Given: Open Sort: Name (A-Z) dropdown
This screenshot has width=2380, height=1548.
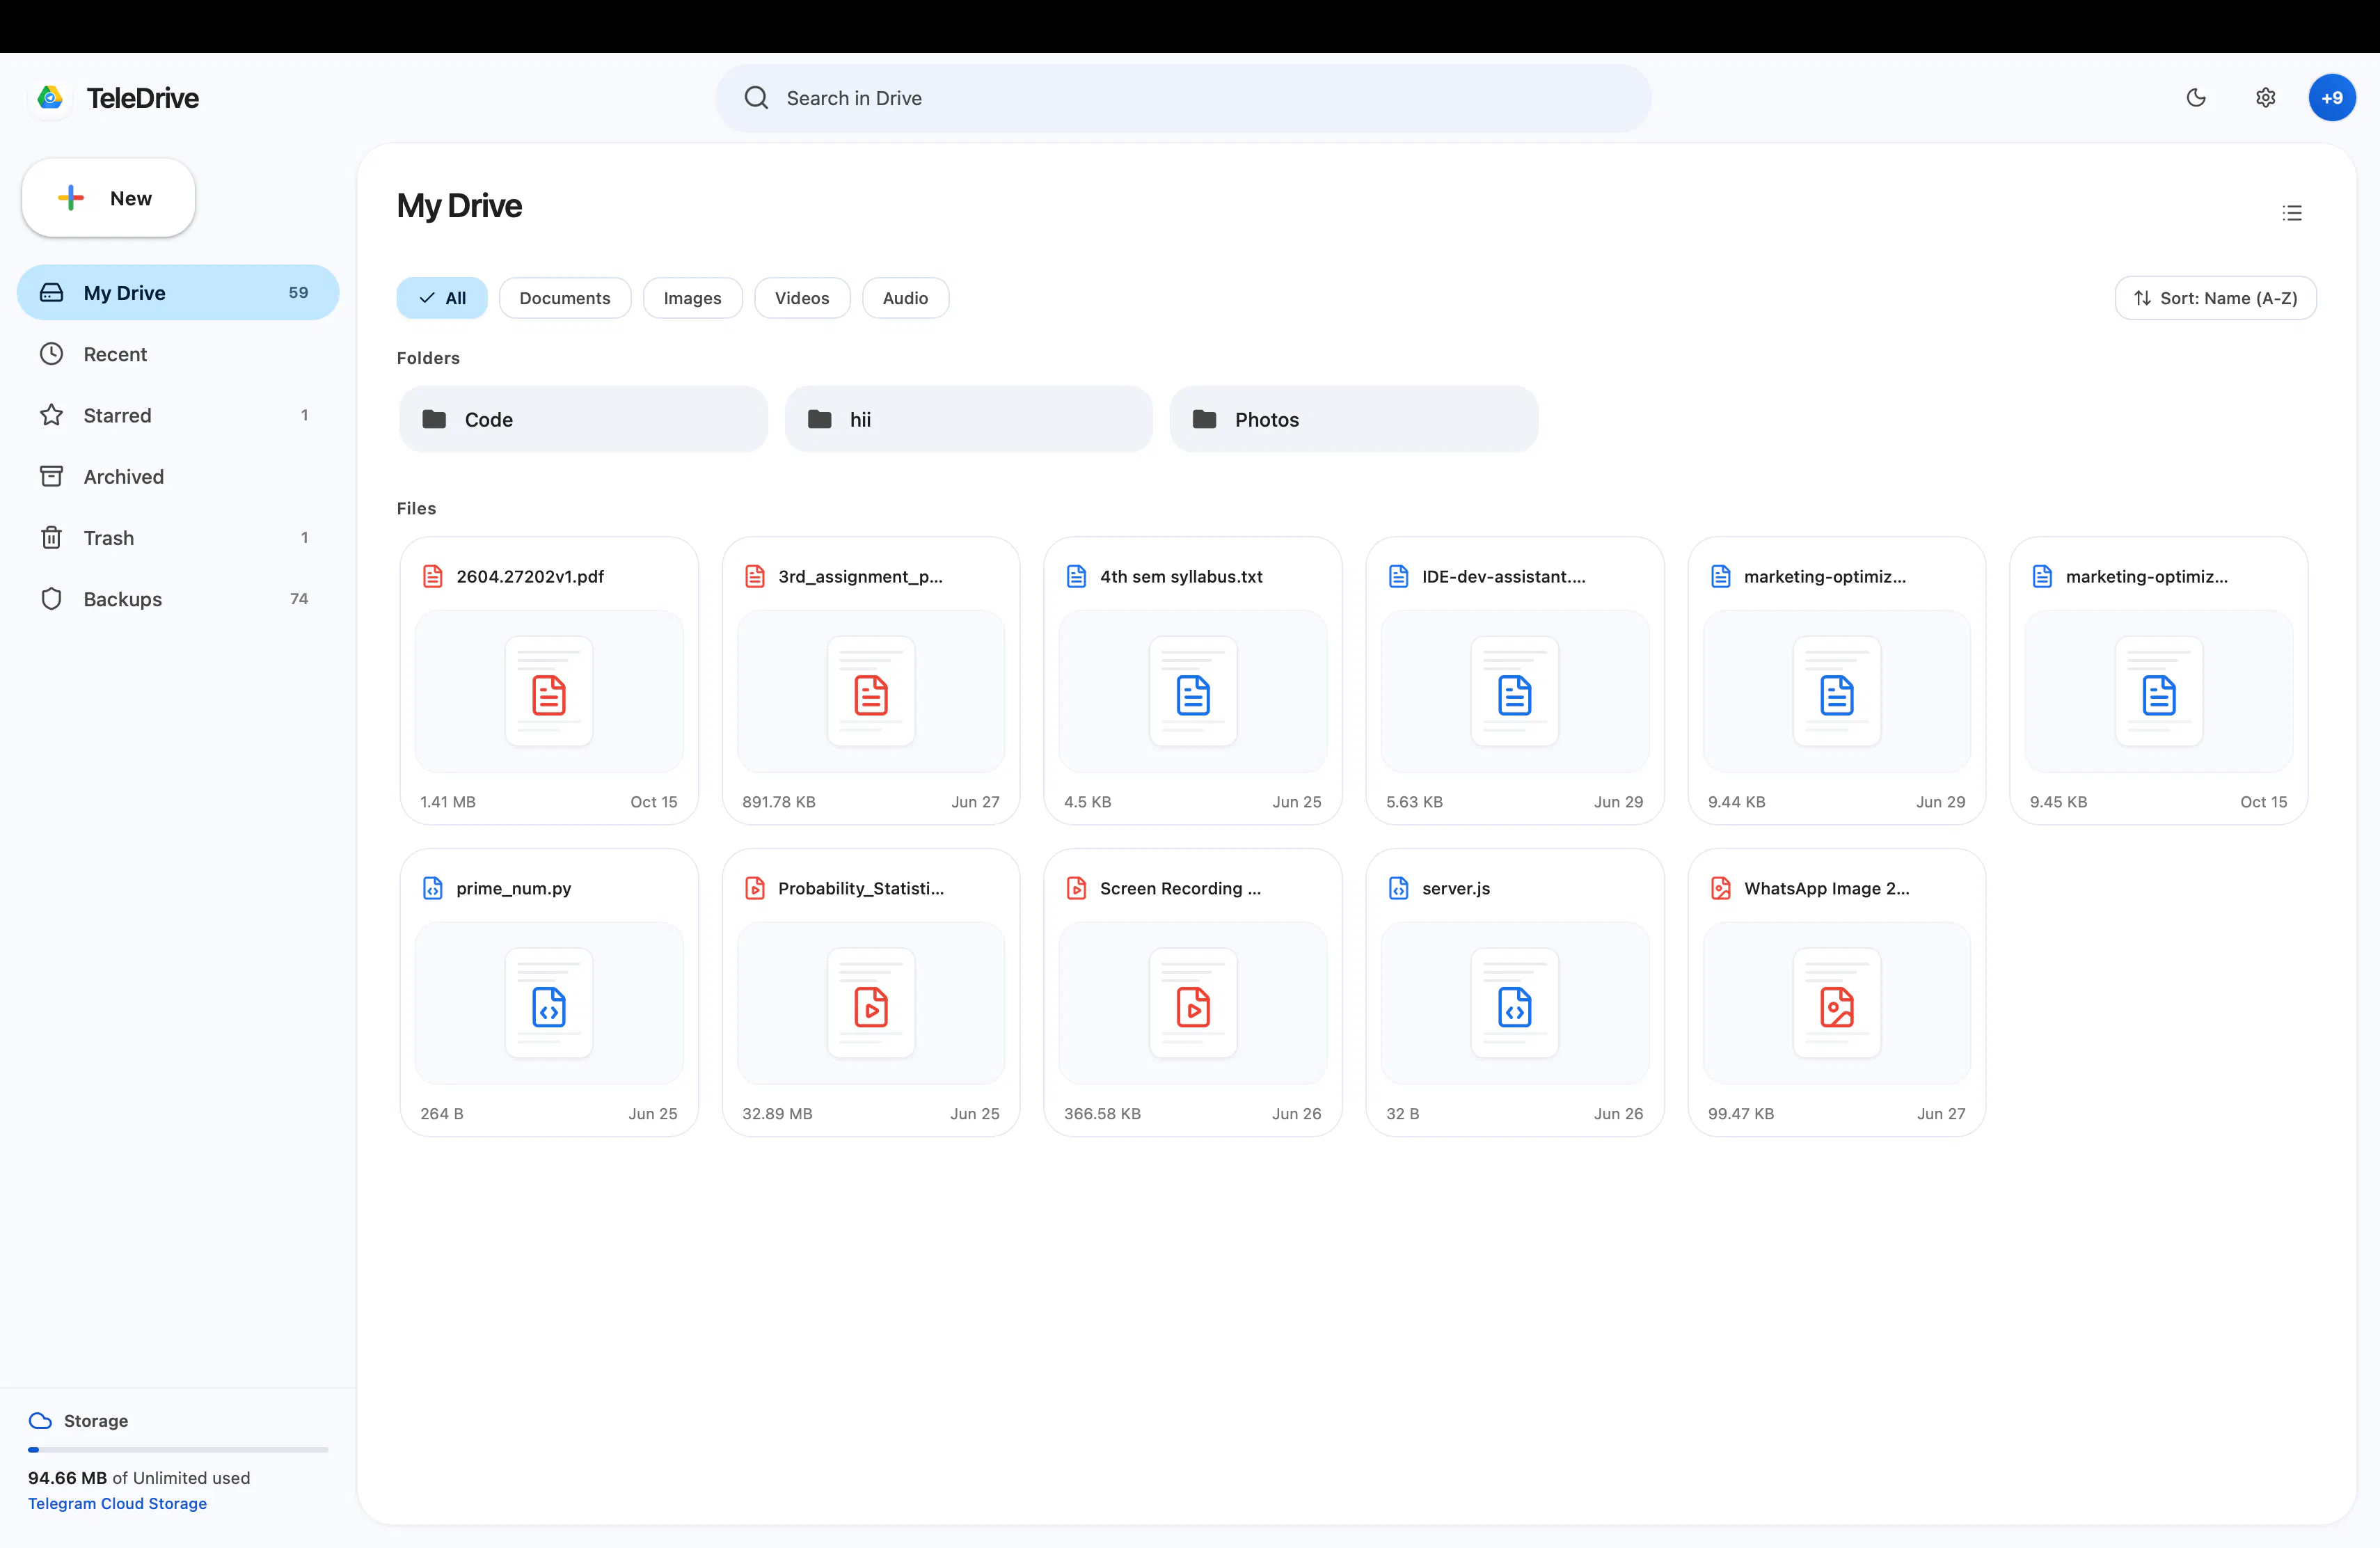Looking at the screenshot, I should [2215, 298].
